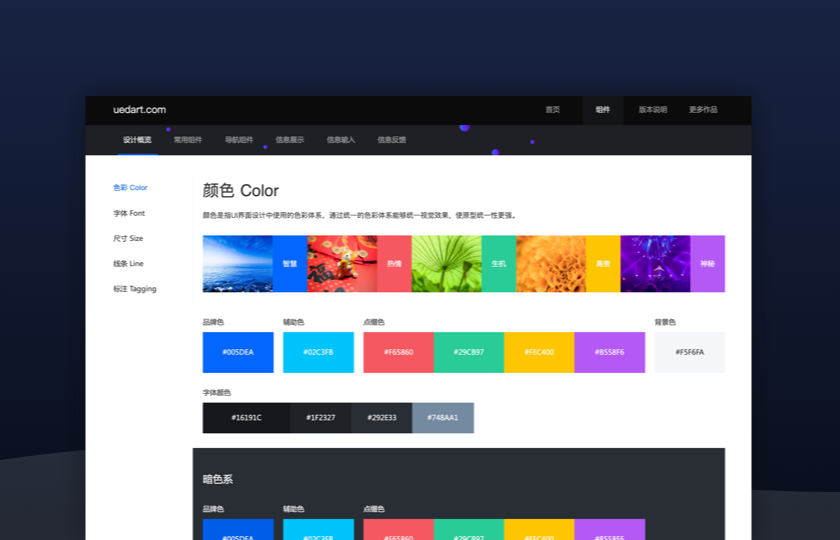Choose the #B558F6 accent swatch
Image resolution: width=840 pixels, height=540 pixels.
[610, 352]
